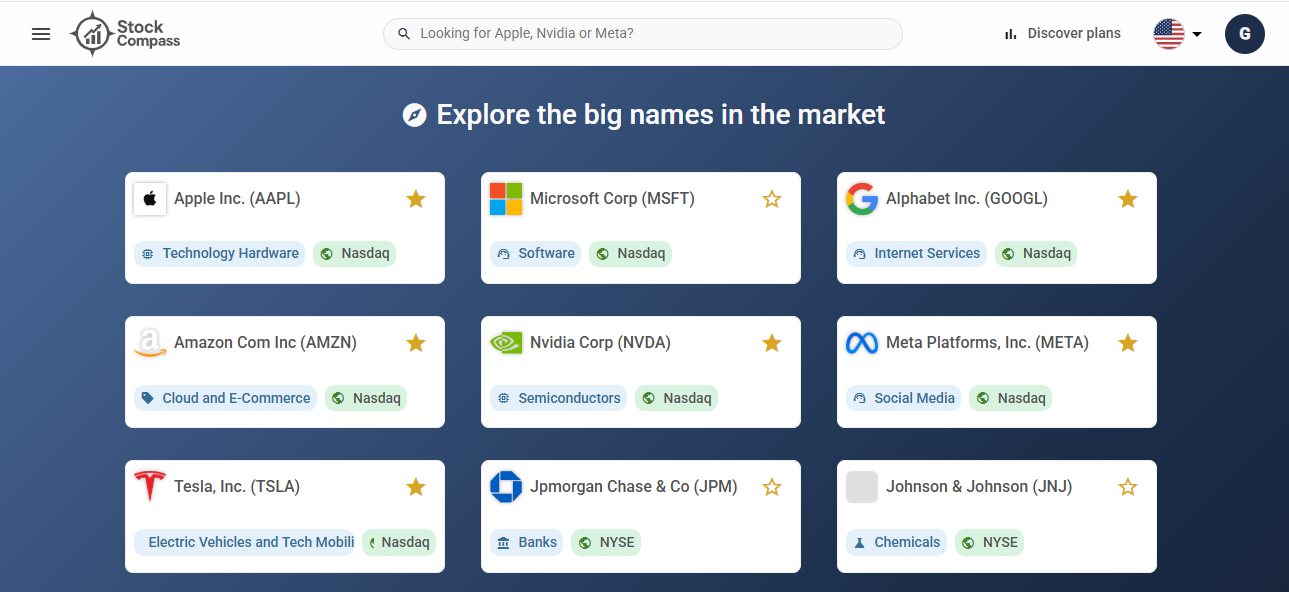The height and width of the screenshot is (592, 1289).
Task: Expand the US flag country dropdown
Action: (1178, 34)
